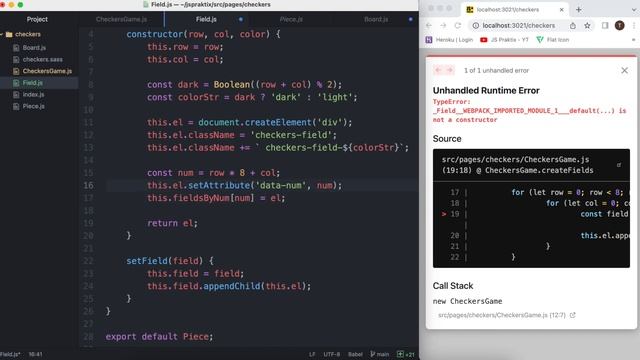640x360 pixels.
Task: Open the CheckersGame.js editor tab
Action: [x=122, y=19]
